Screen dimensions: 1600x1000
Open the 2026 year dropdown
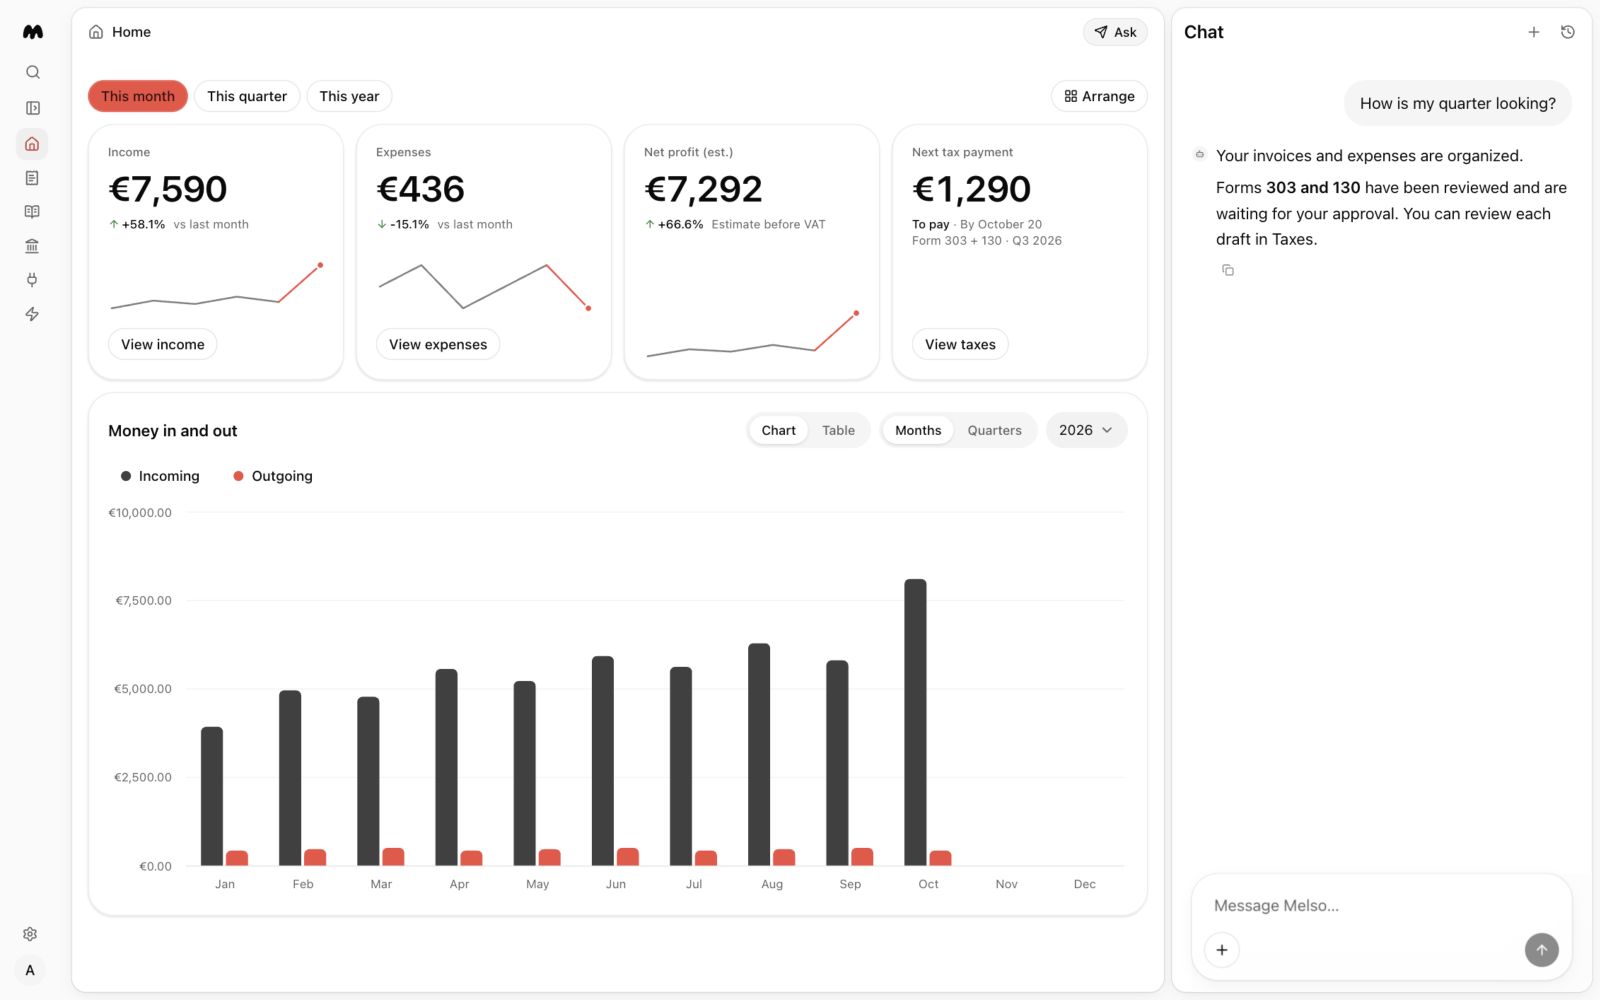point(1086,430)
